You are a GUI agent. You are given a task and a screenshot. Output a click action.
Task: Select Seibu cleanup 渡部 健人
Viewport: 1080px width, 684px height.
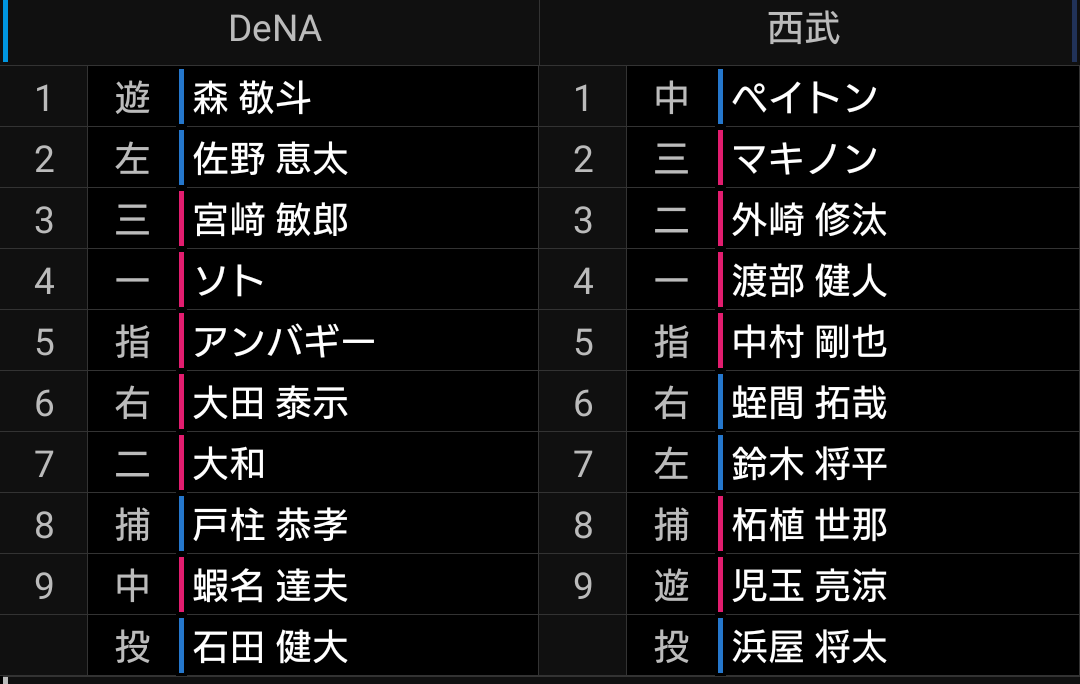pyautogui.click(x=809, y=280)
